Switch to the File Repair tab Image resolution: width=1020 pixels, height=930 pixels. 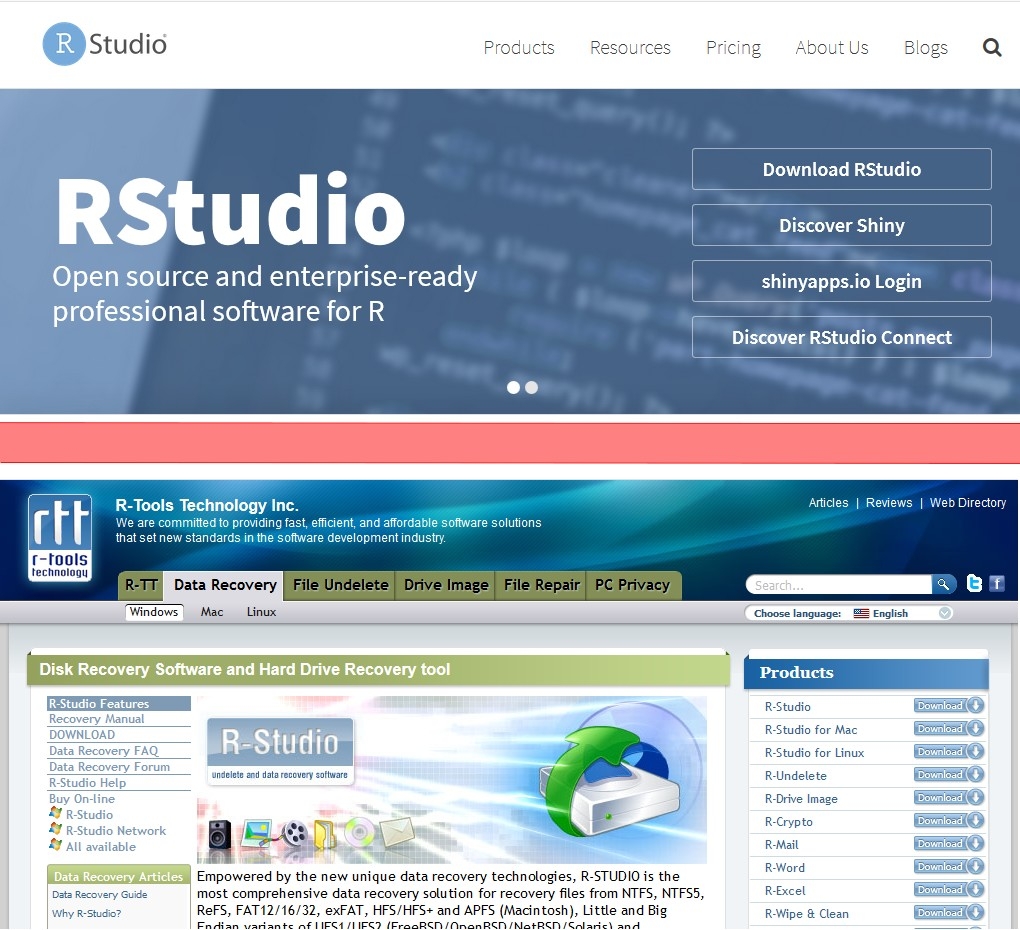(x=541, y=585)
